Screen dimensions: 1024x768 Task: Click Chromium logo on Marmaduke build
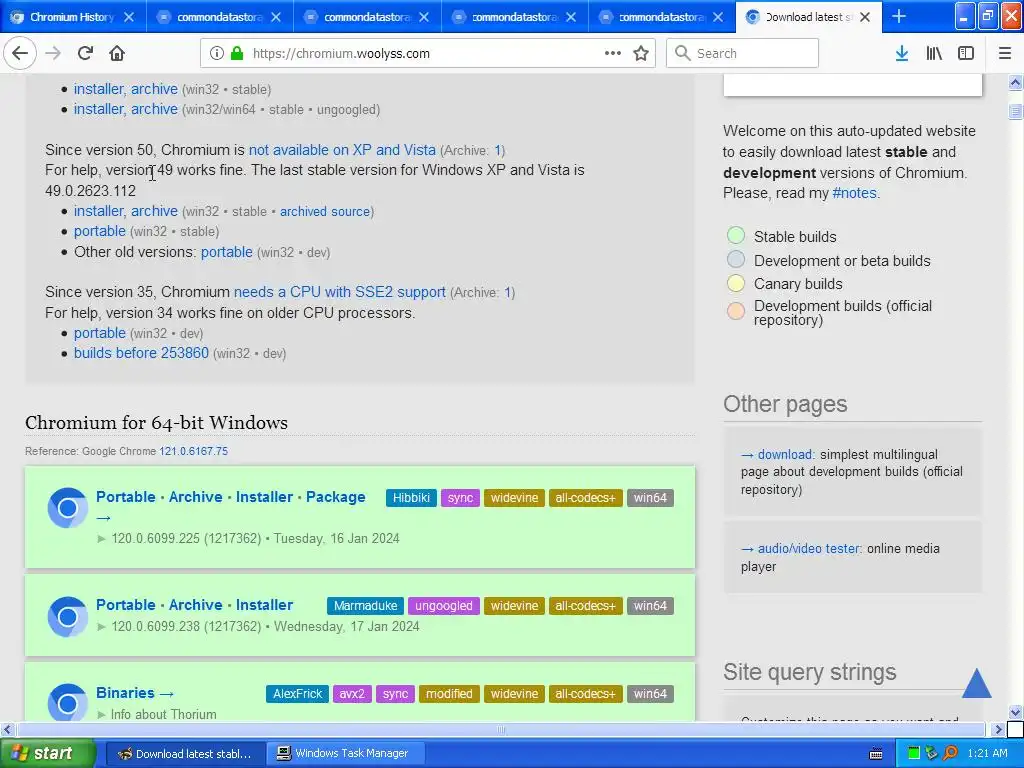pos(67,616)
